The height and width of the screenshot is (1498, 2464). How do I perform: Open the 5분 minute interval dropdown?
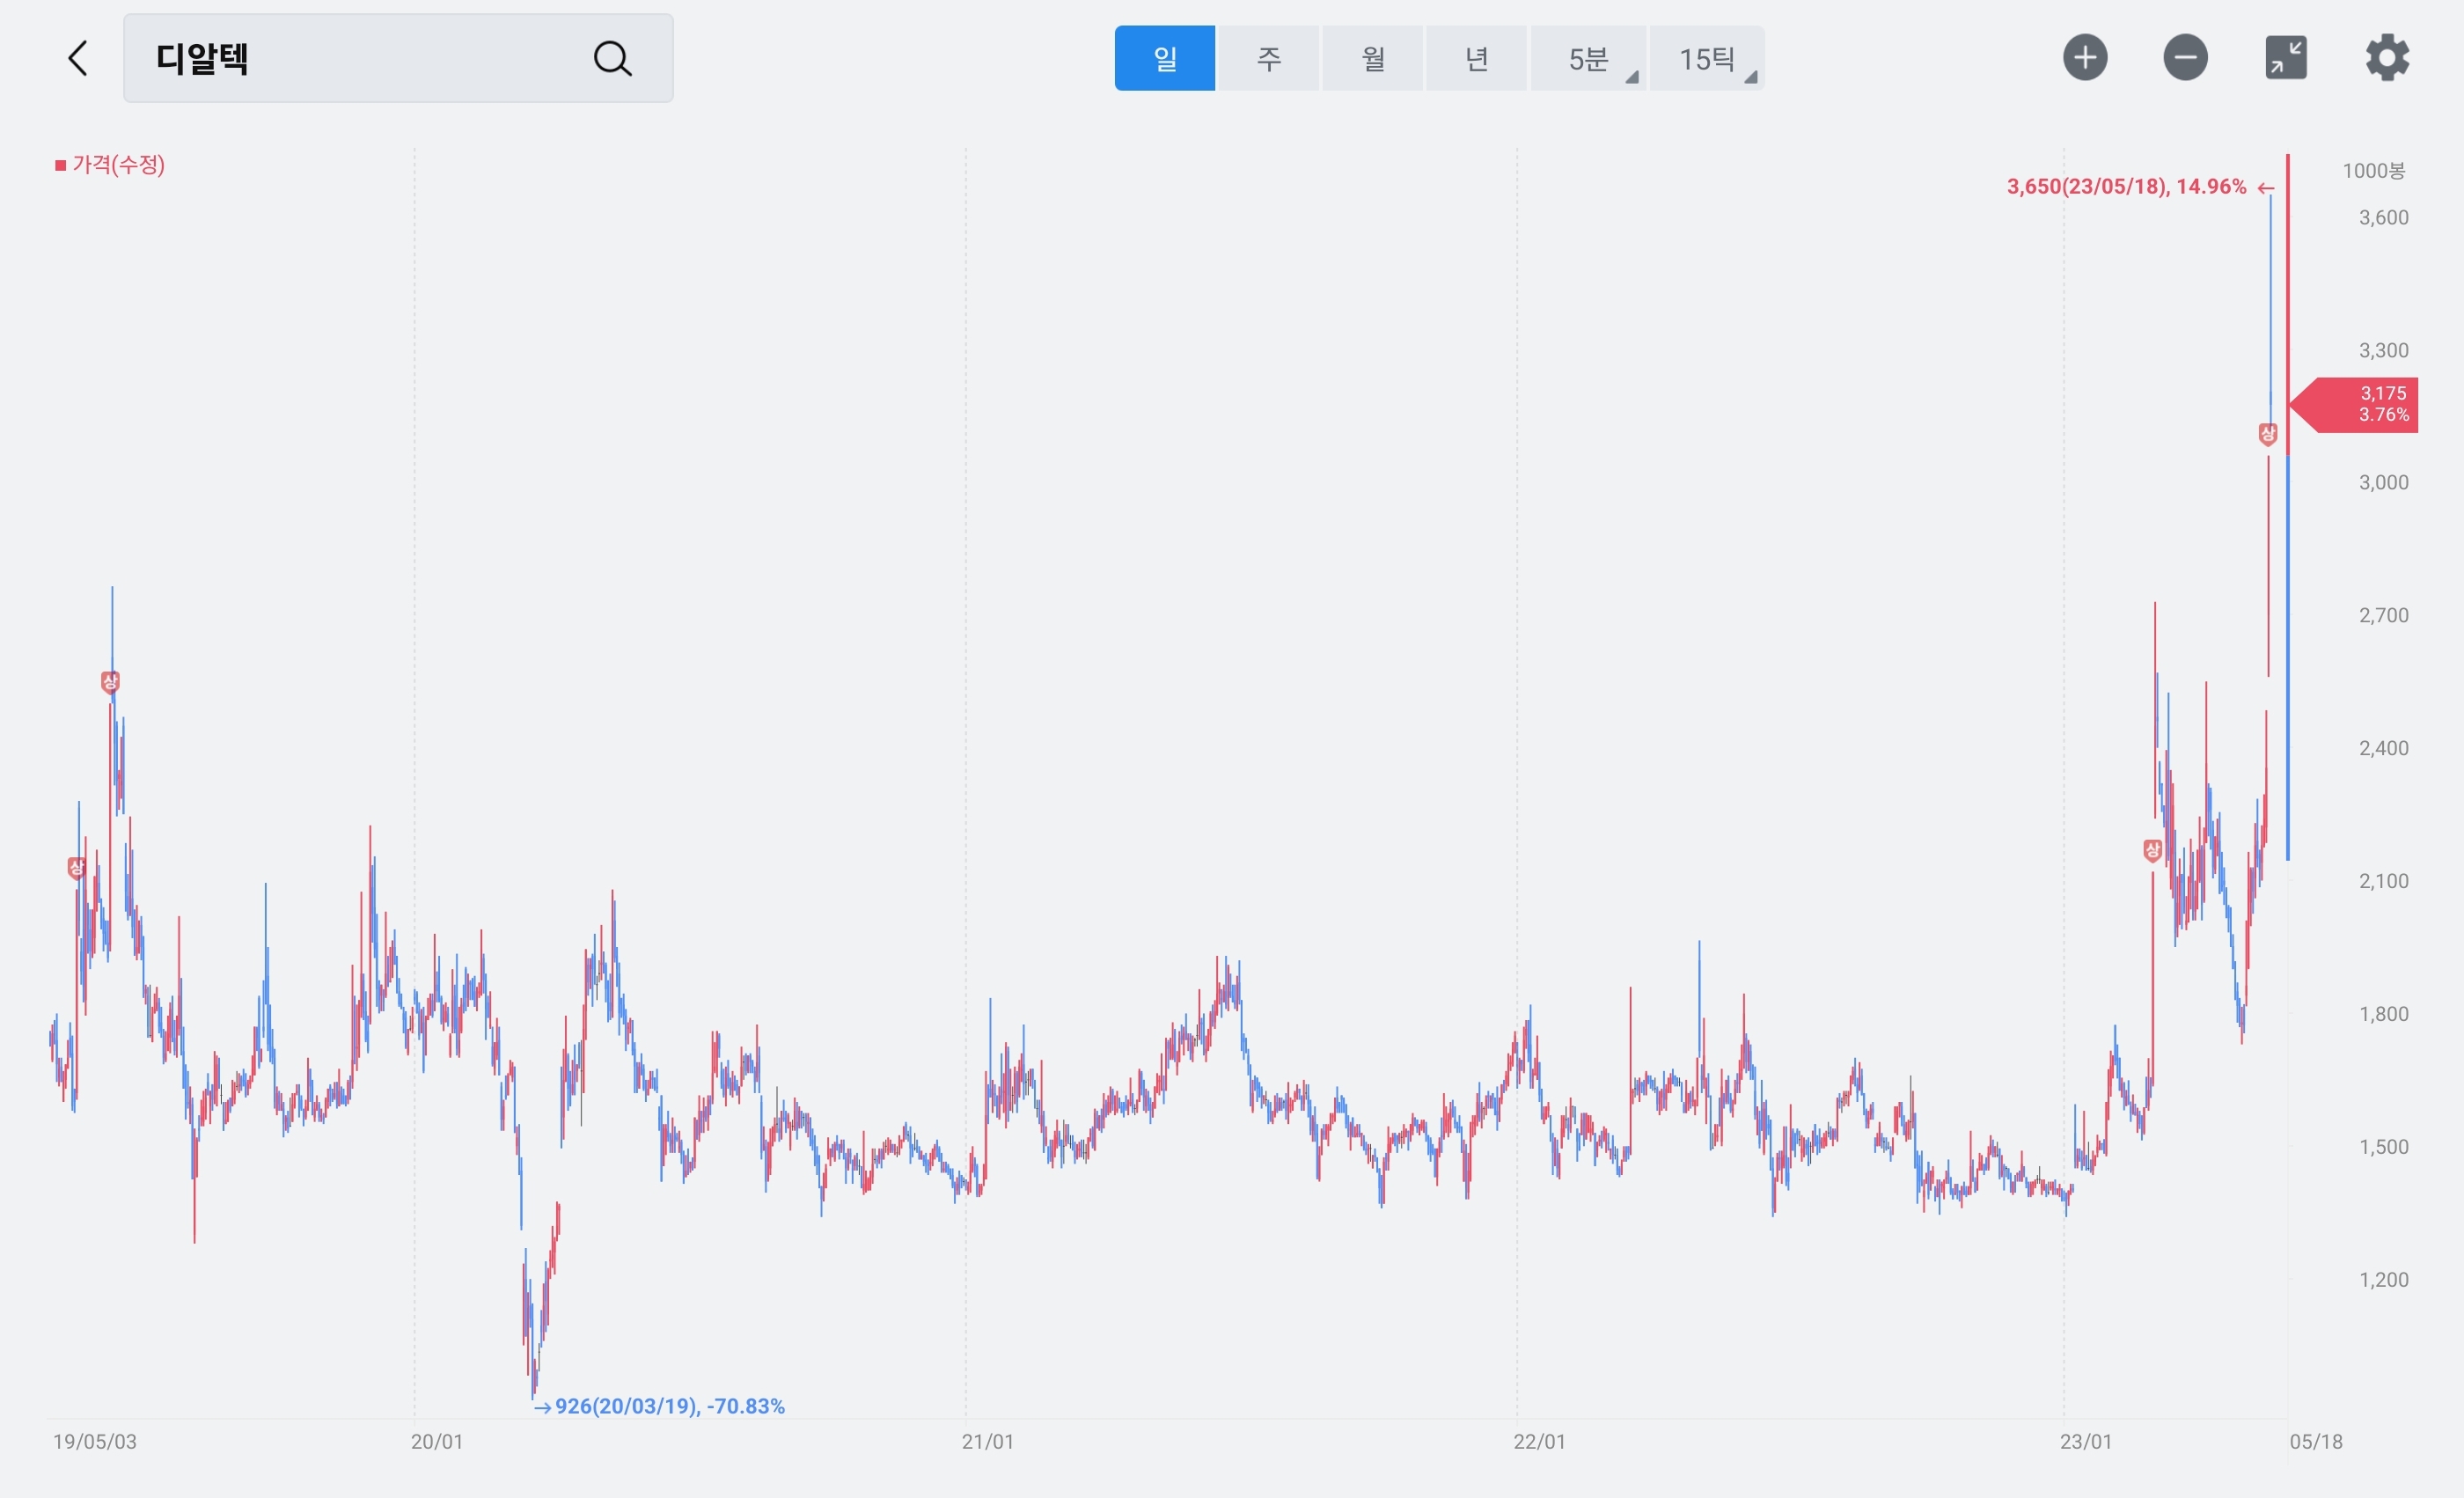click(x=1588, y=58)
